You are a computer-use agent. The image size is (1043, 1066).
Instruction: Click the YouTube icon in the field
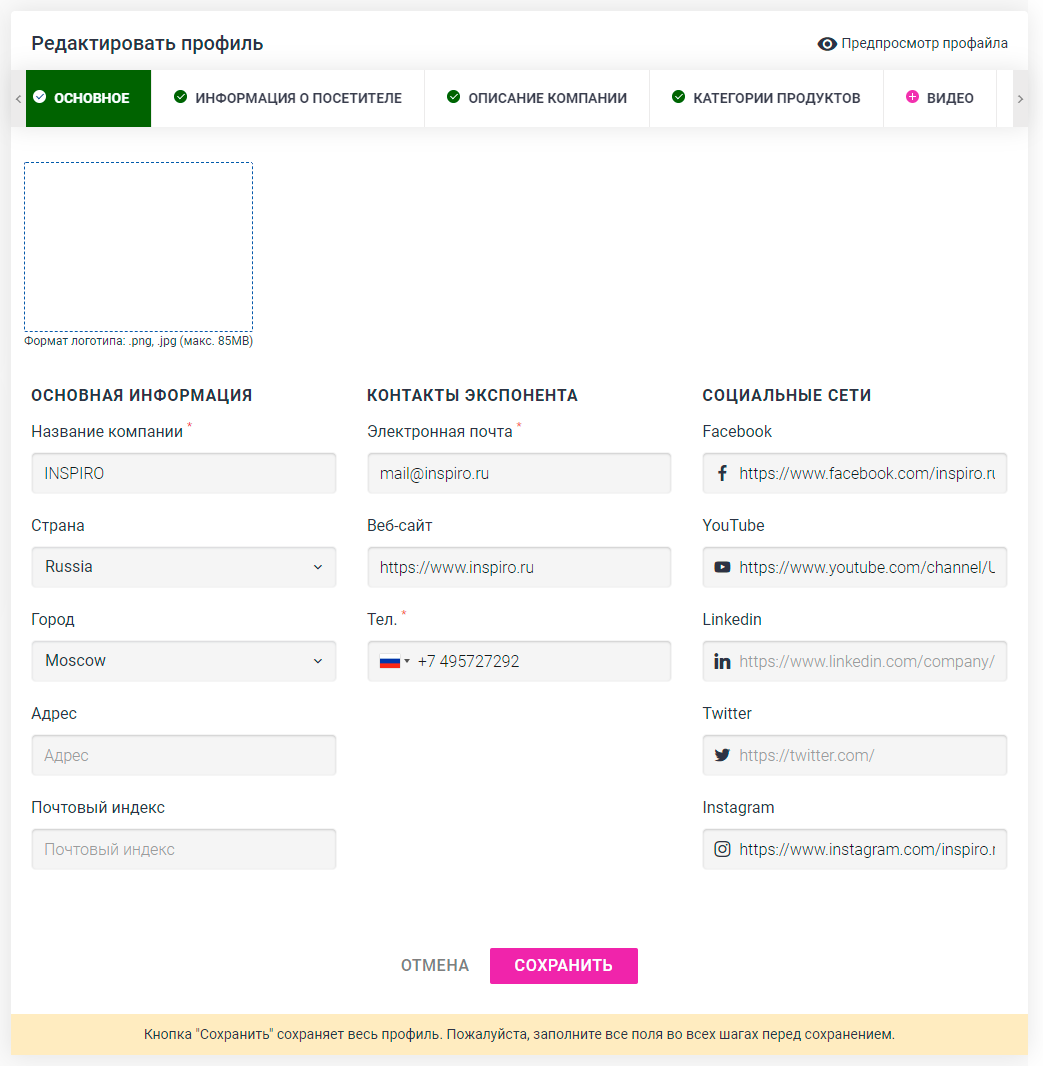(x=722, y=567)
